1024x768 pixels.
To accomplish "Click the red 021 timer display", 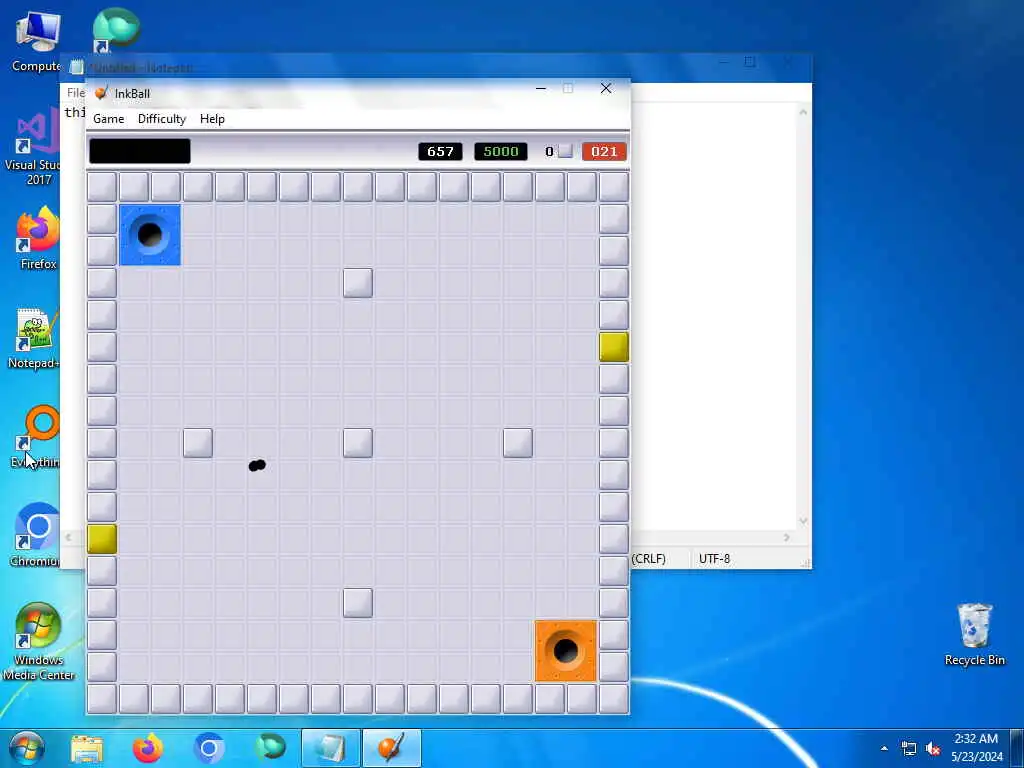I will click(x=604, y=152).
